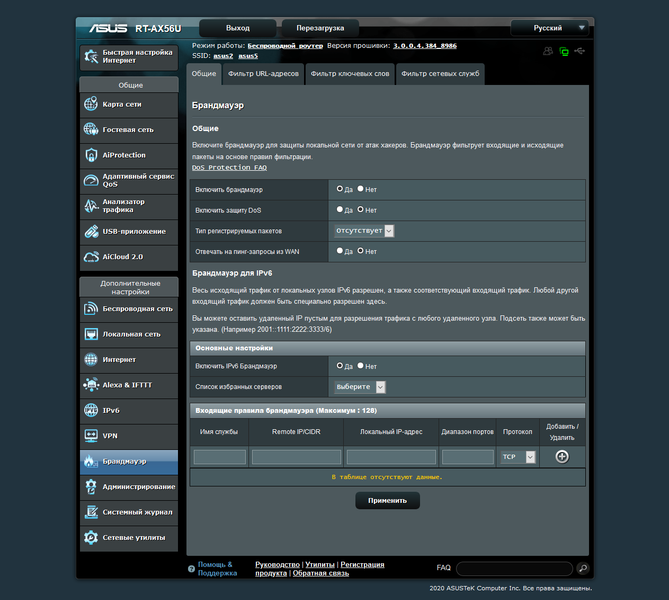The height and width of the screenshot is (600, 669).
Task: Open the VPN sidebar icon
Action: tap(91, 435)
